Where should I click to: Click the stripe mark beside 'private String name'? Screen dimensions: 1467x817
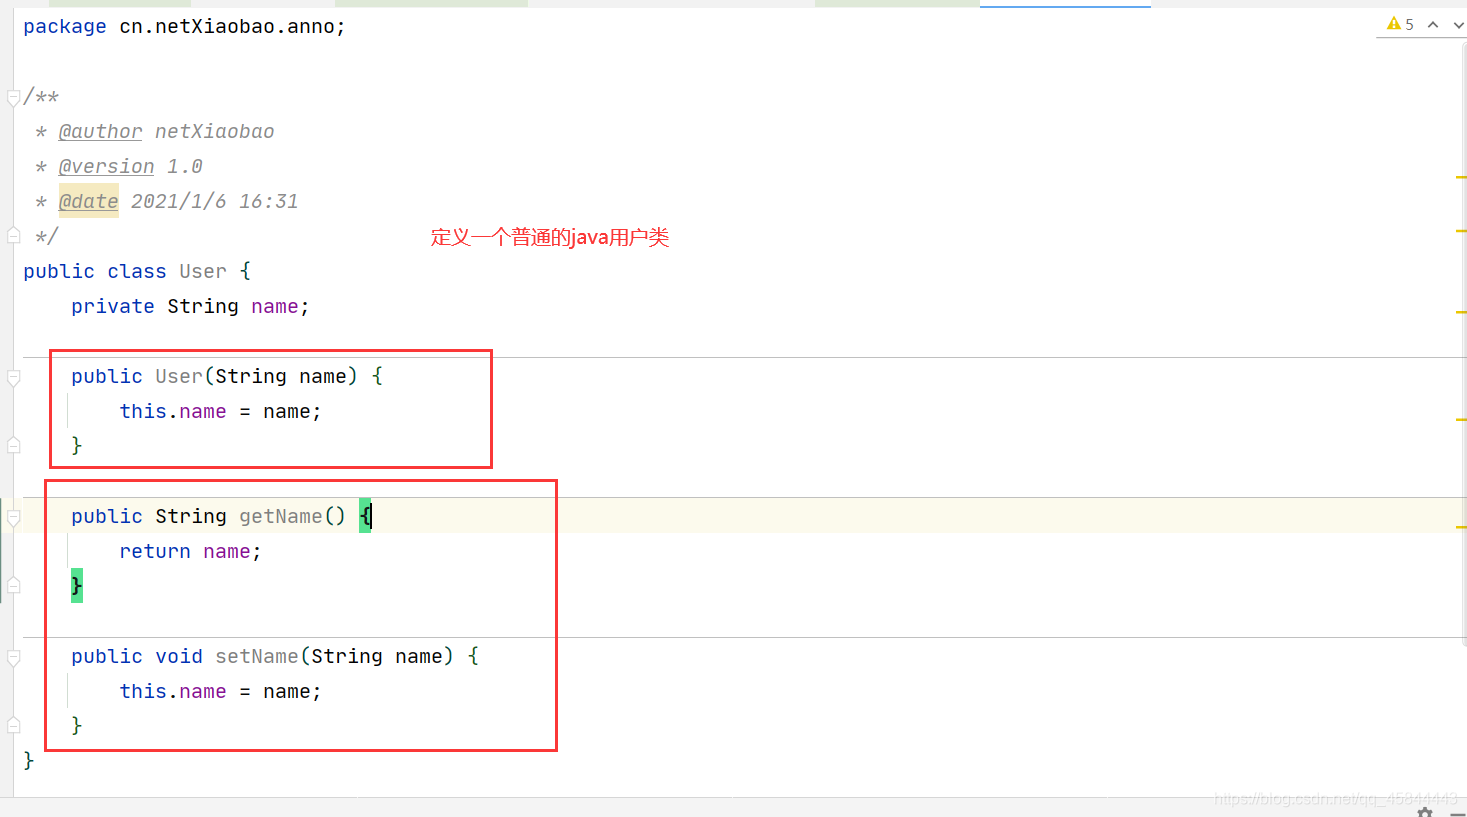(x=1461, y=312)
